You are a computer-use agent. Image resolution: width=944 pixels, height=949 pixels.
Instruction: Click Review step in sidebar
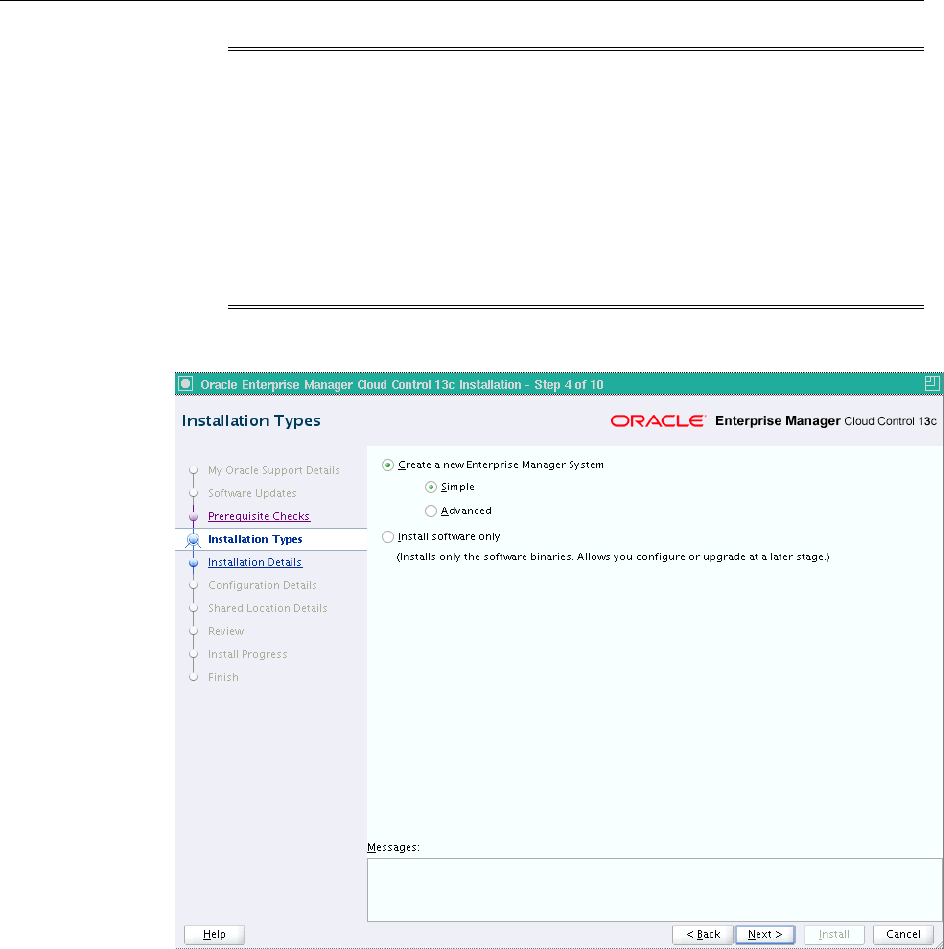(x=226, y=631)
